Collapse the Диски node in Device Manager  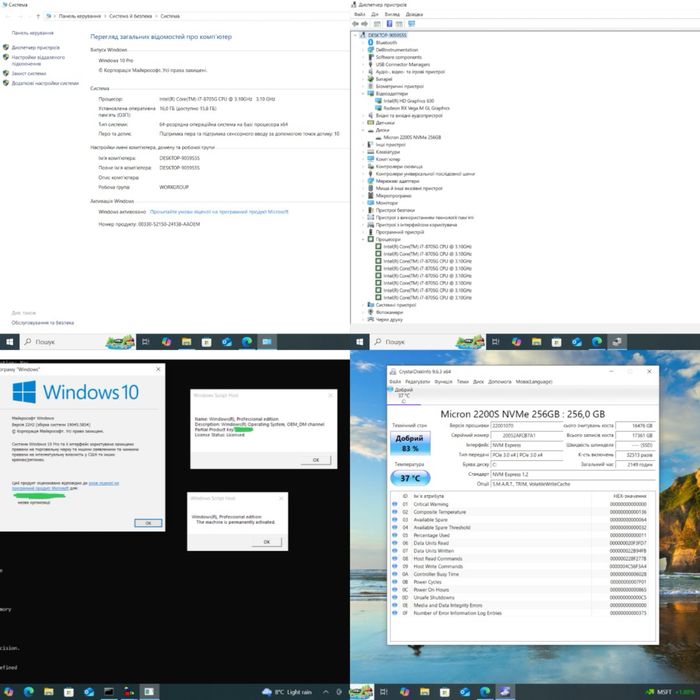pyautogui.click(x=363, y=130)
